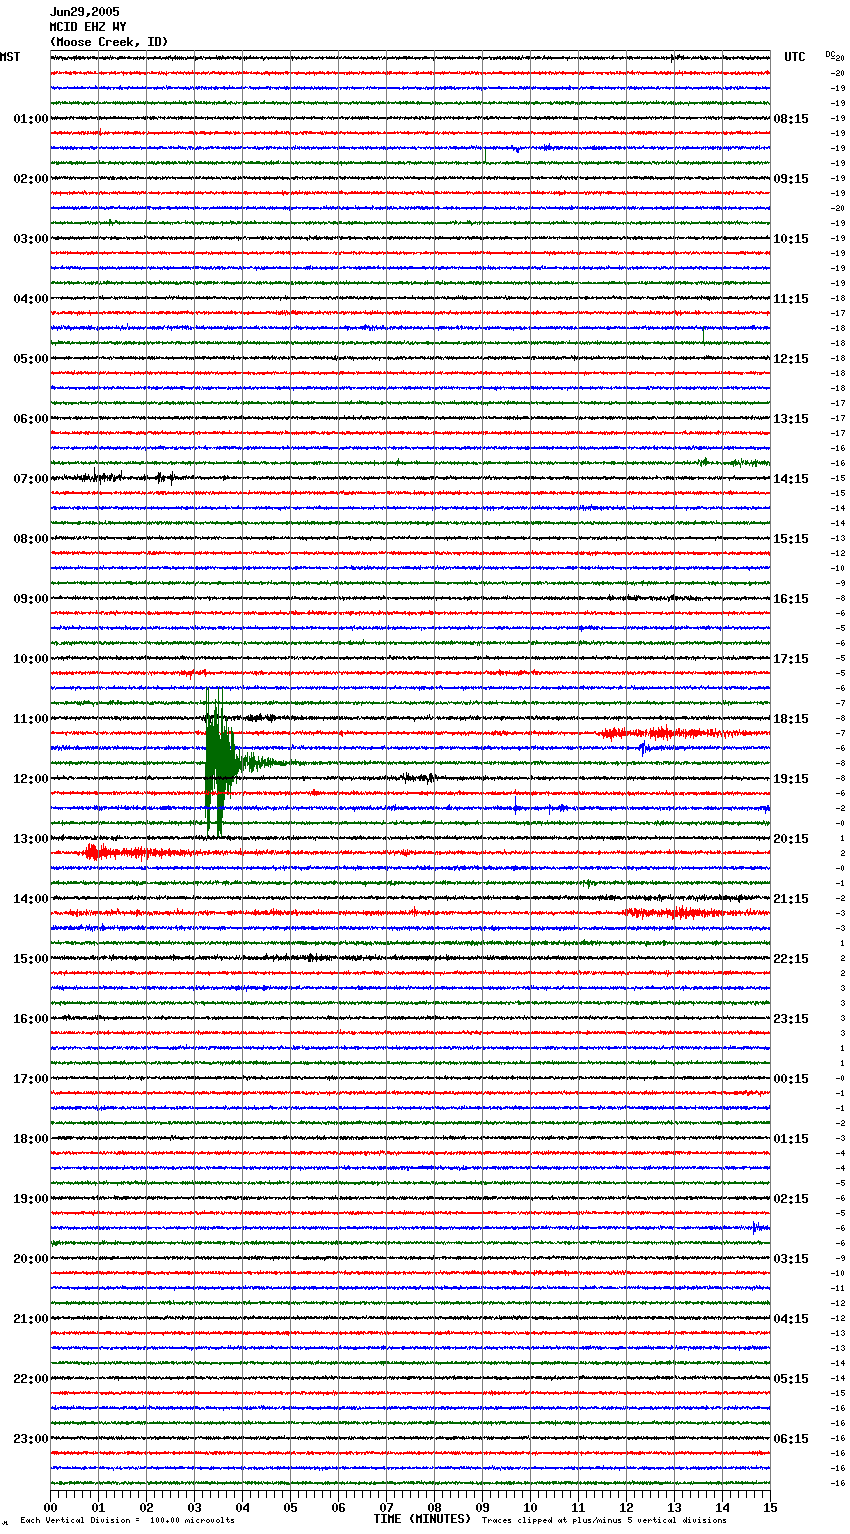
Task: Click the MST time zone header
Action: pos(10,57)
